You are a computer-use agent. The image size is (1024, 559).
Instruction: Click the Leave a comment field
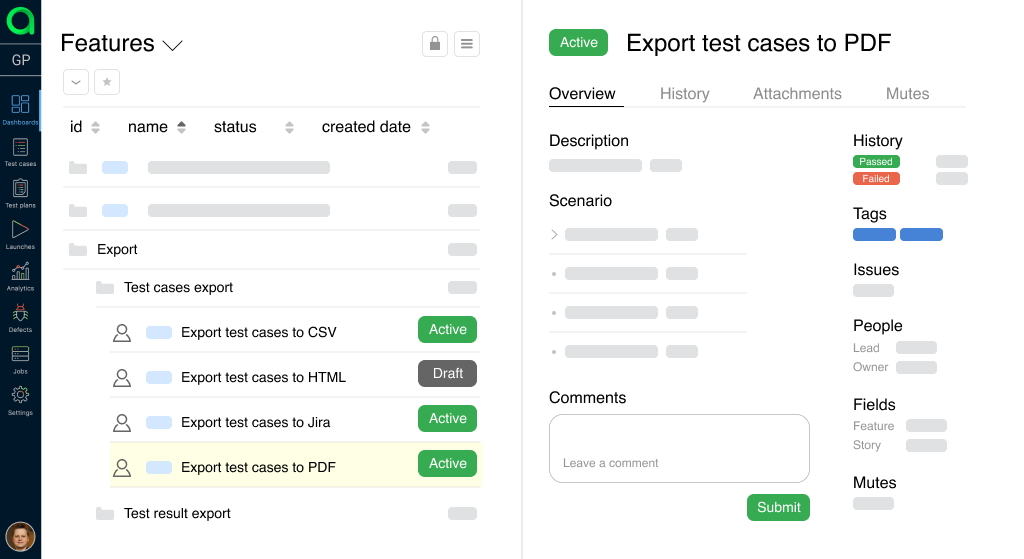tap(679, 448)
